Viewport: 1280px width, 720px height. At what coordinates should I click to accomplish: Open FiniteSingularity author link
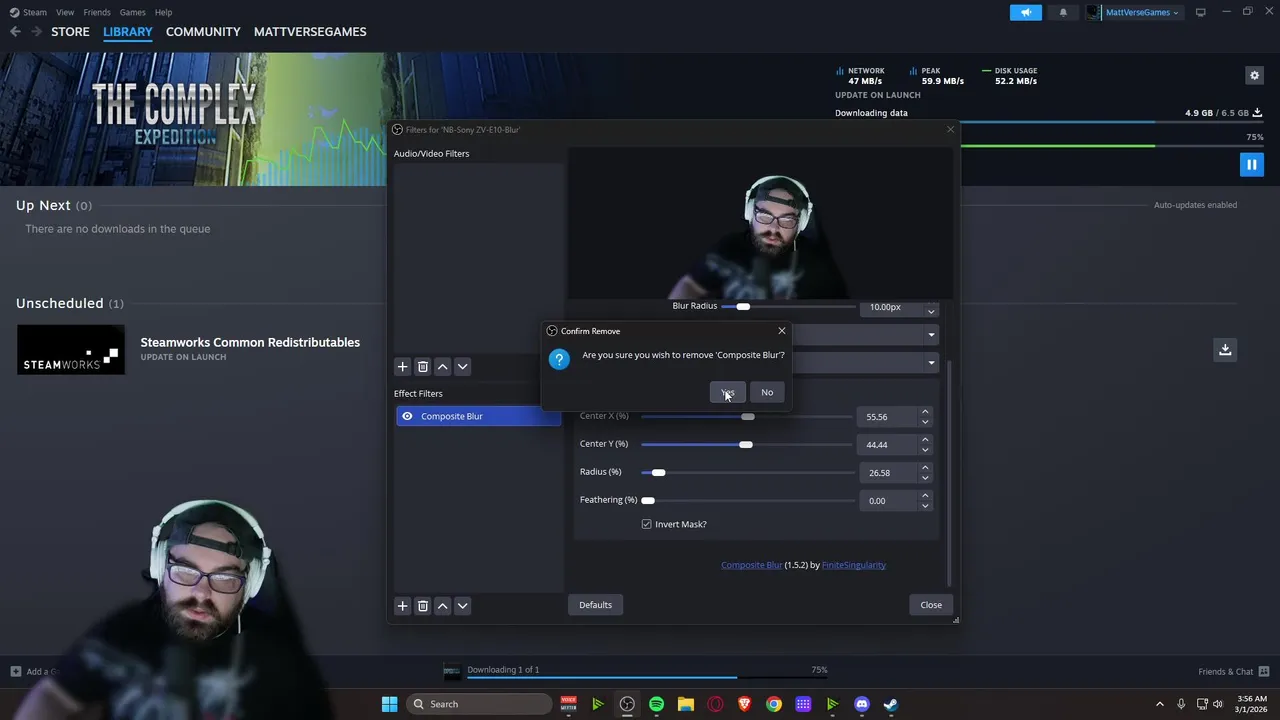coord(854,565)
